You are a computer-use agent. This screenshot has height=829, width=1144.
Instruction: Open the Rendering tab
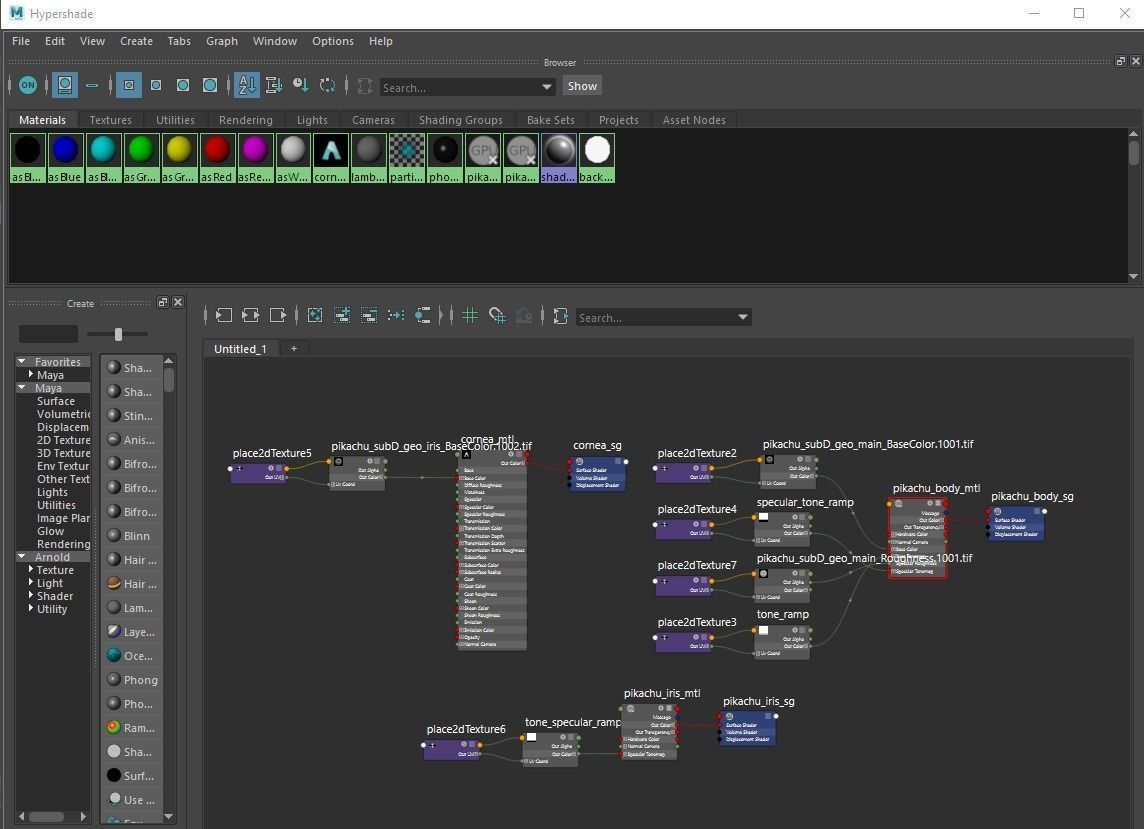(246, 120)
